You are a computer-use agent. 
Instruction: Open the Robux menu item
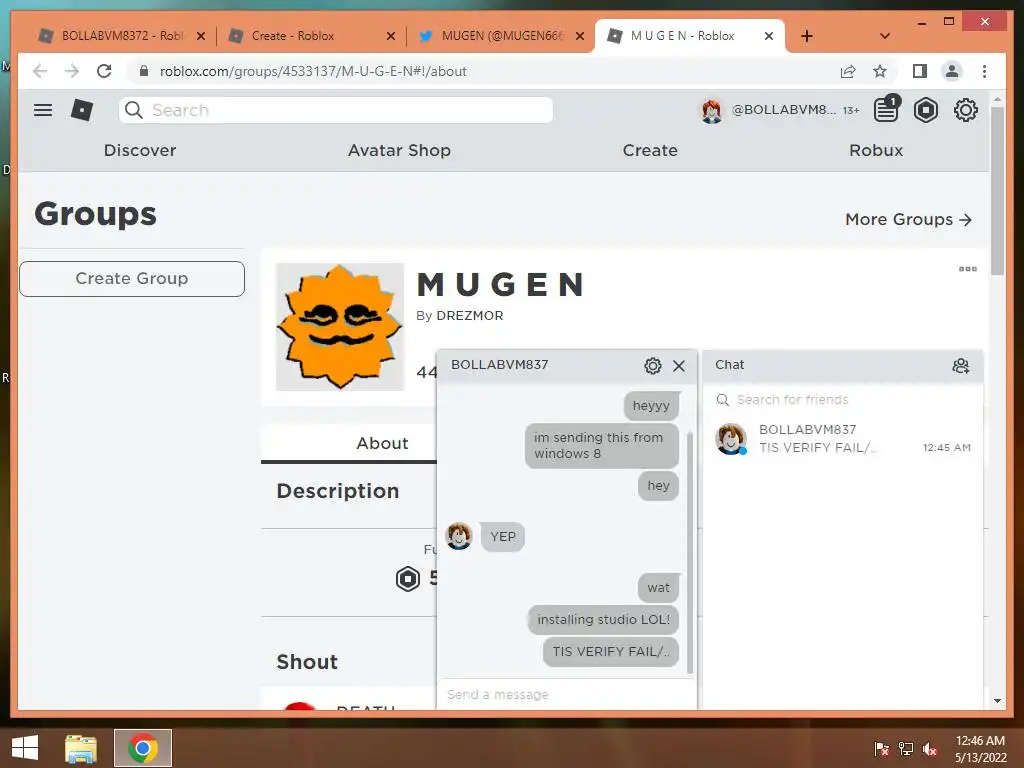pos(876,150)
